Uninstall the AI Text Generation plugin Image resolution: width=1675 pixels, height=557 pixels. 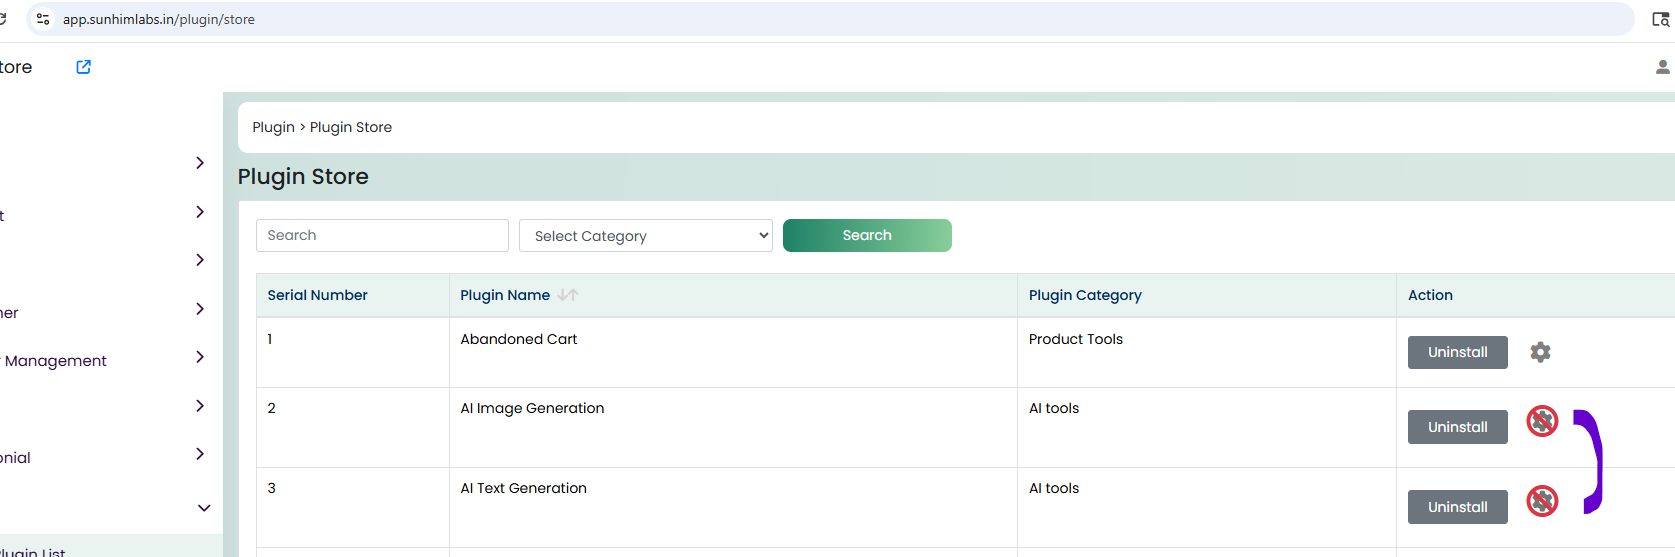coord(1457,507)
